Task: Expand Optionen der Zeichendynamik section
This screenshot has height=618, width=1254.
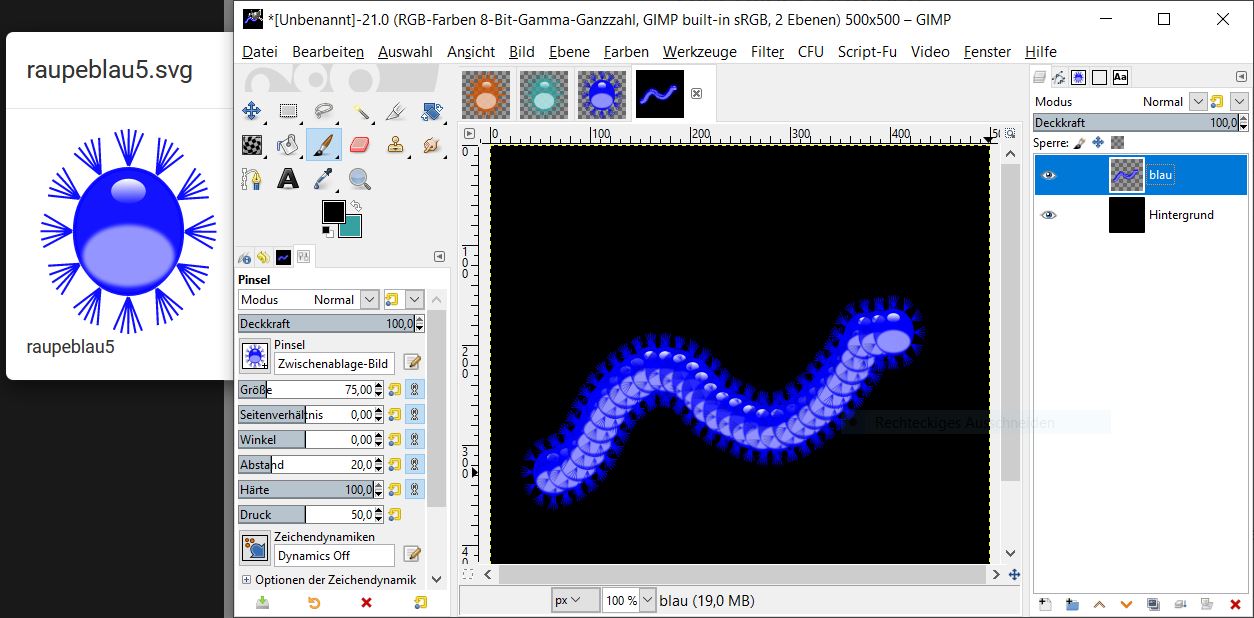Action: pyautogui.click(x=246, y=579)
